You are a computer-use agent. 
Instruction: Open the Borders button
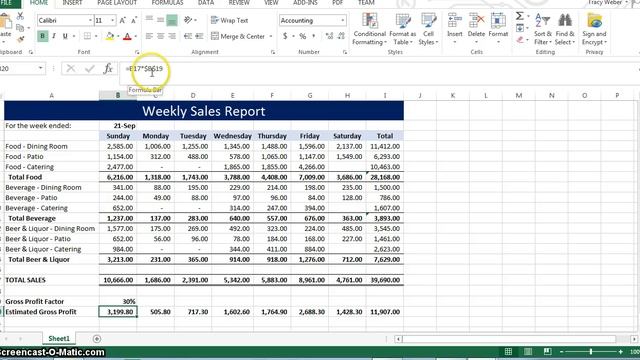click(87, 36)
